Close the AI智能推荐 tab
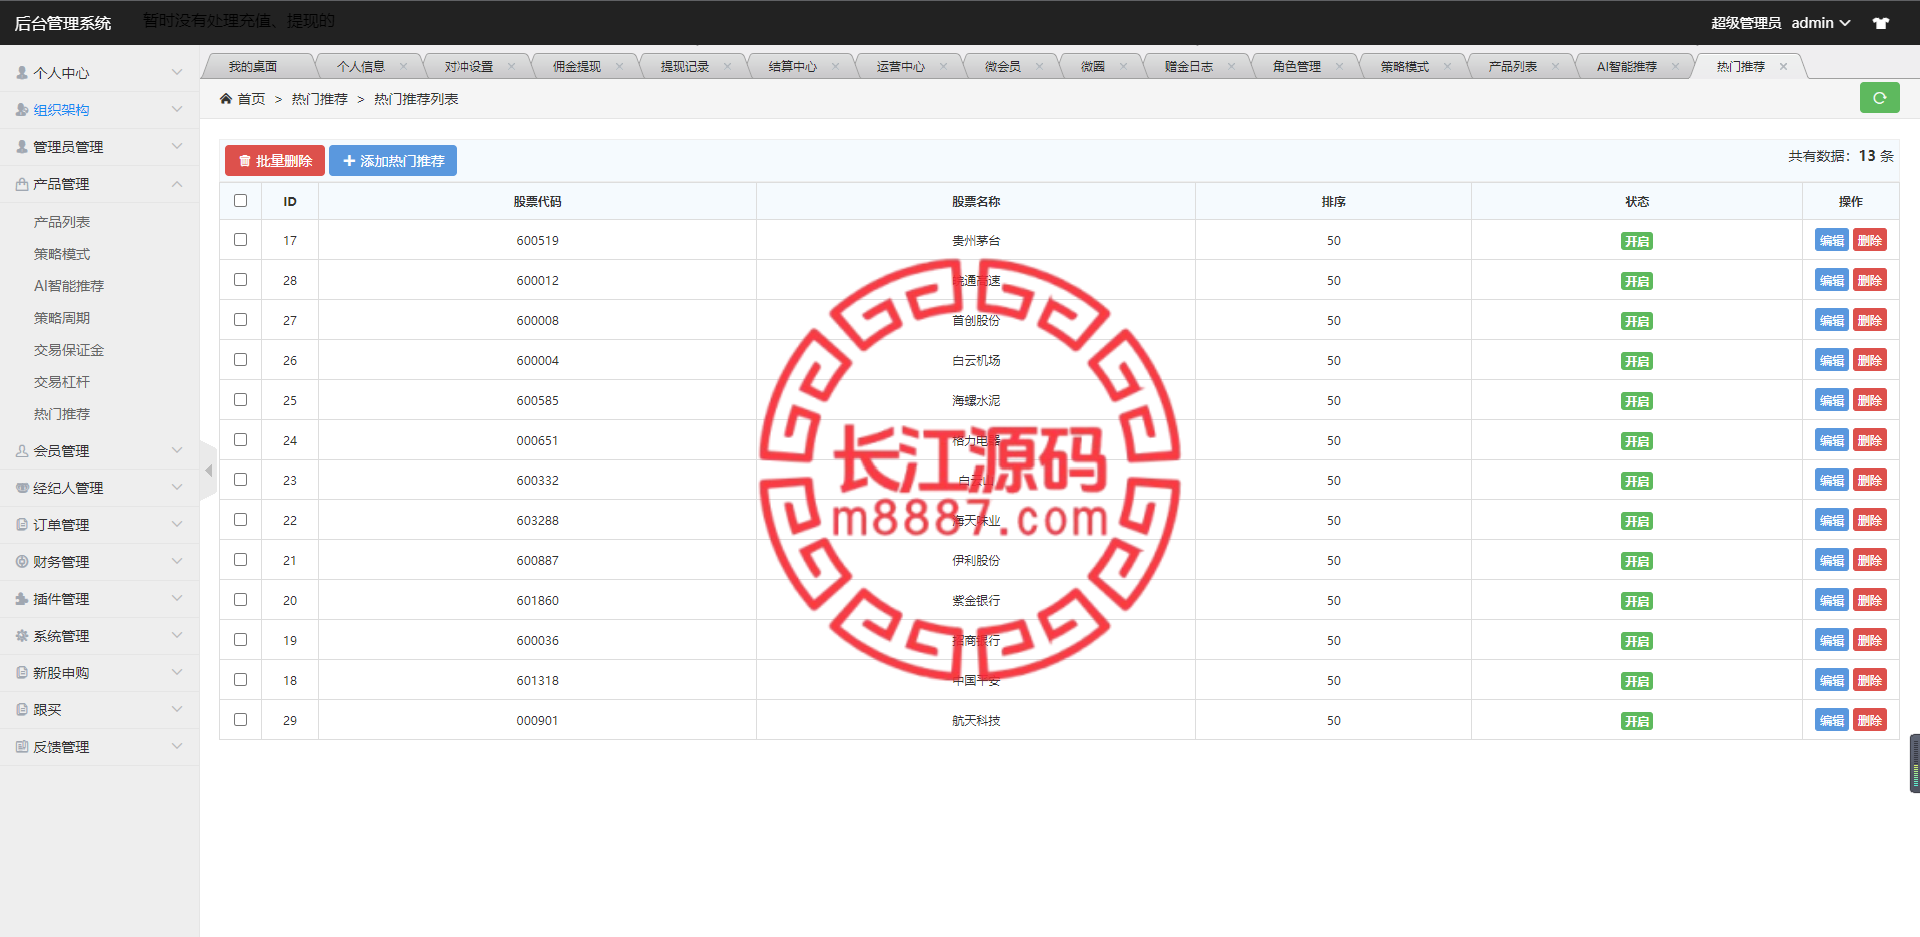This screenshot has width=1920, height=937. pos(1675,67)
